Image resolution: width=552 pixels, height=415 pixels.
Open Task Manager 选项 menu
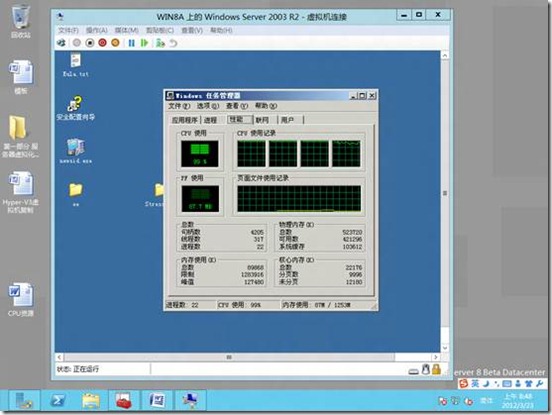[208, 106]
